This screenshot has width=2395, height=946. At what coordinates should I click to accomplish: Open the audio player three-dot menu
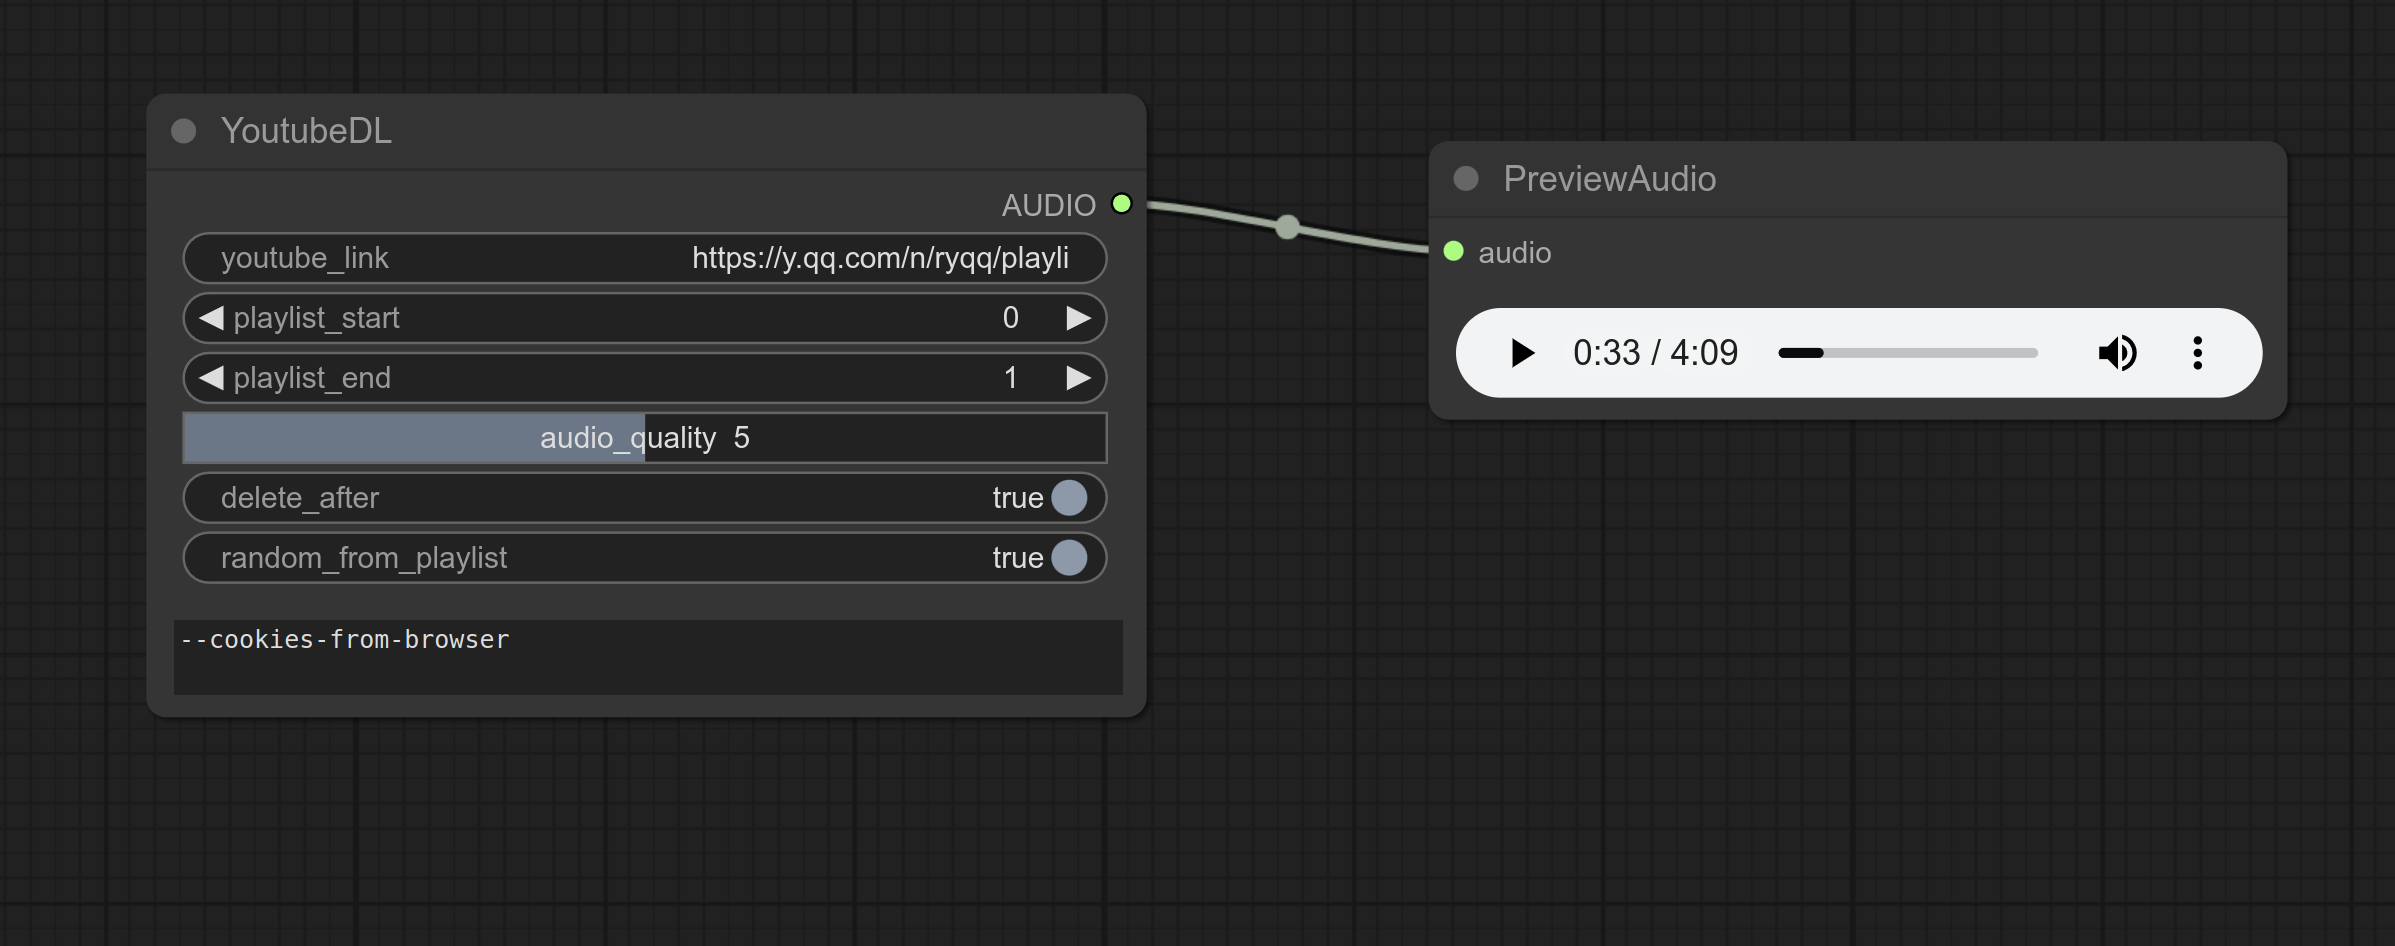pos(2197,353)
